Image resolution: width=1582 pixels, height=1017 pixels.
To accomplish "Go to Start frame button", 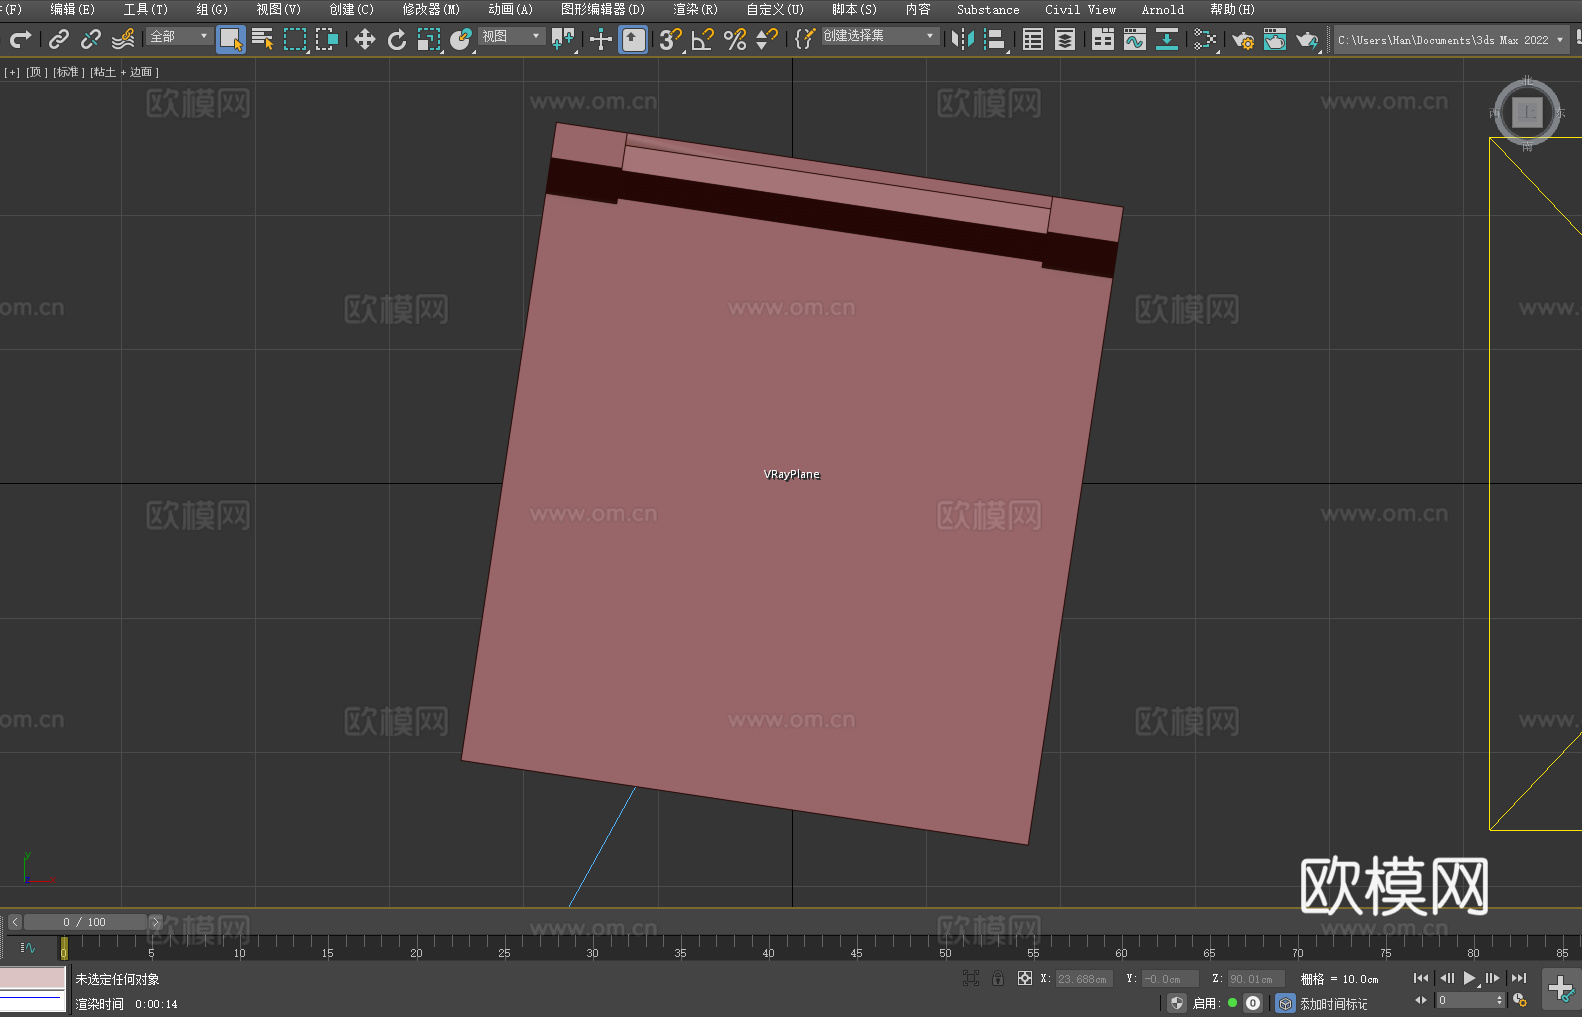I will tap(1421, 978).
